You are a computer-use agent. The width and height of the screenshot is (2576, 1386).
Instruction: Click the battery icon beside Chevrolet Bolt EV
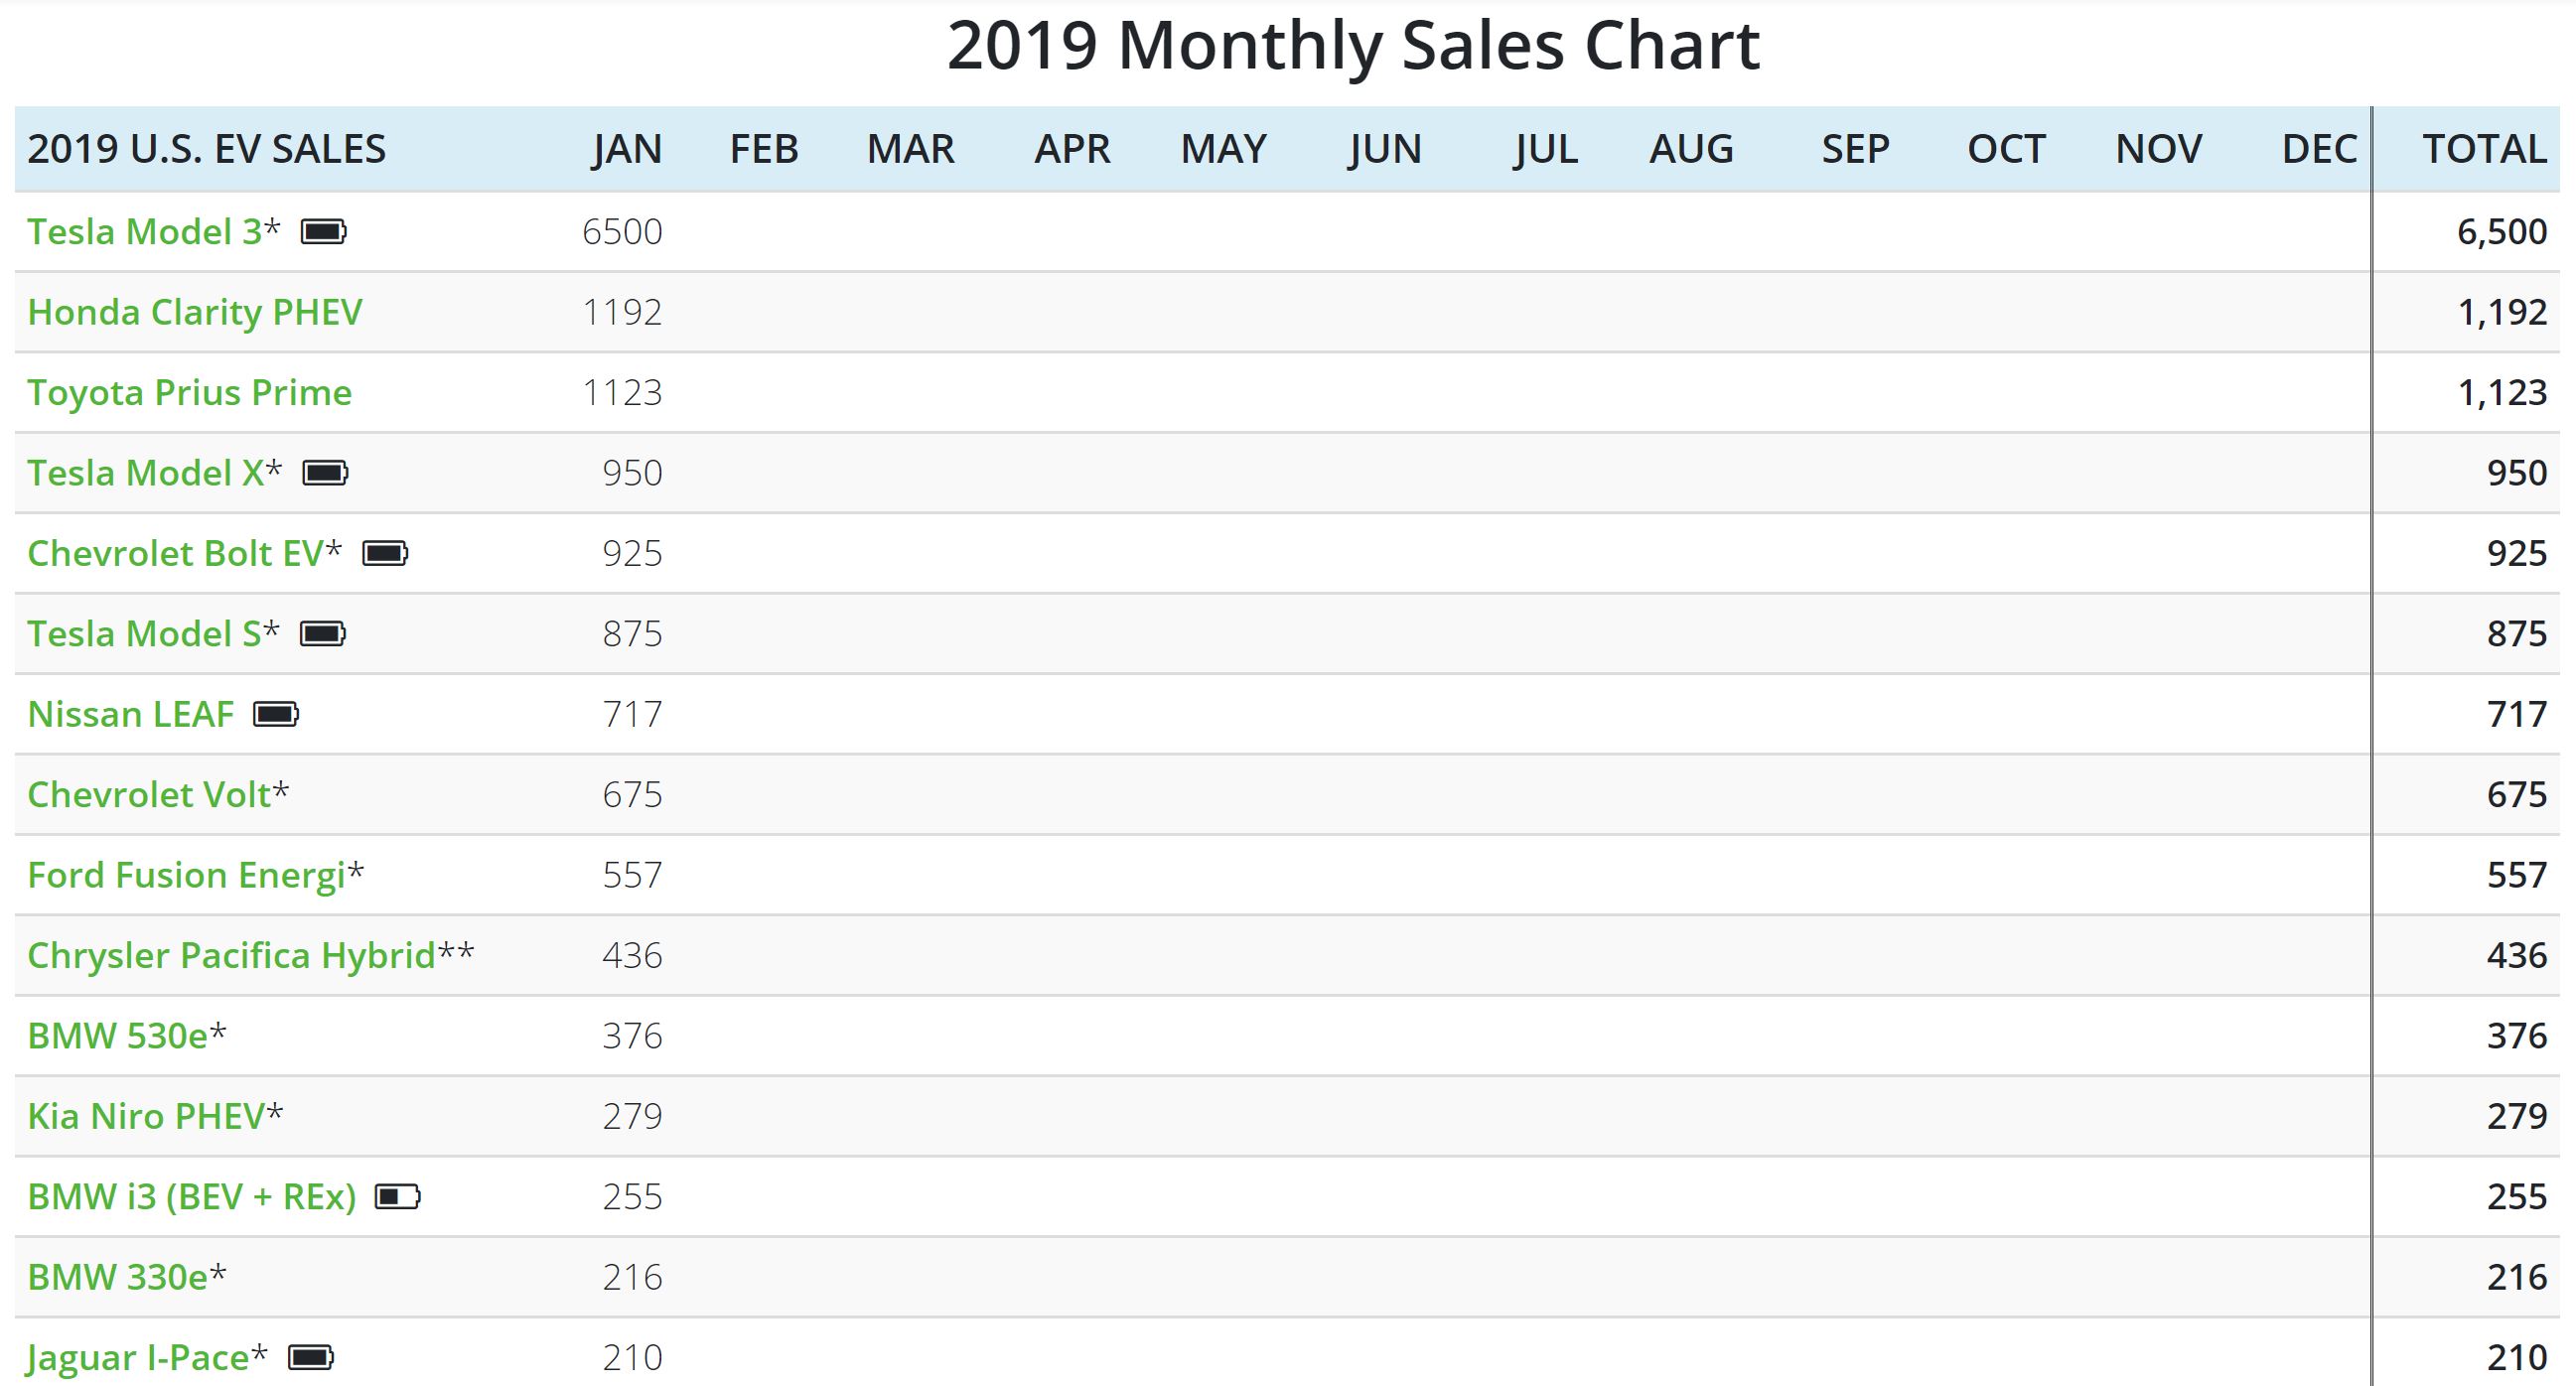(x=386, y=553)
